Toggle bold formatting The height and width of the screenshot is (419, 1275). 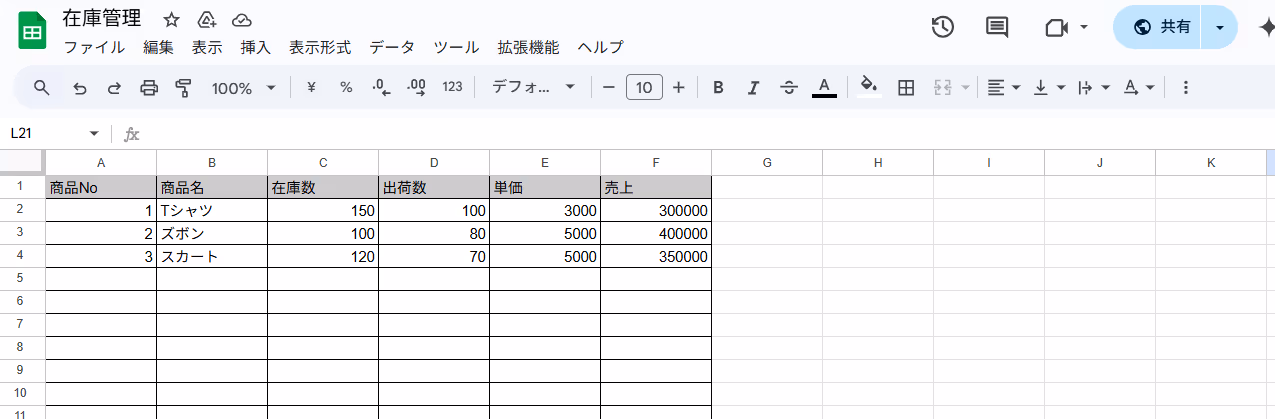click(x=718, y=88)
